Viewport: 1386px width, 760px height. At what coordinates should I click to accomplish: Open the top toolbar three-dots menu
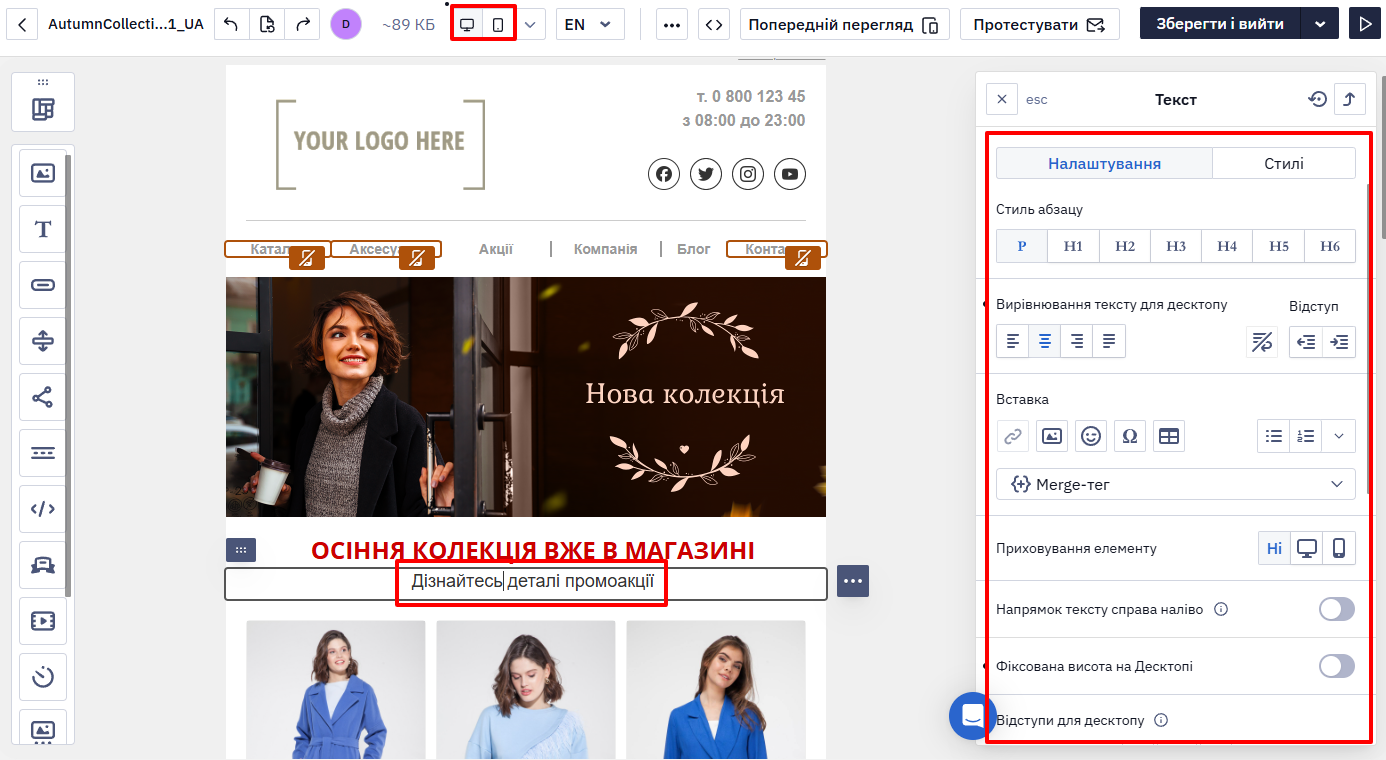tap(672, 24)
